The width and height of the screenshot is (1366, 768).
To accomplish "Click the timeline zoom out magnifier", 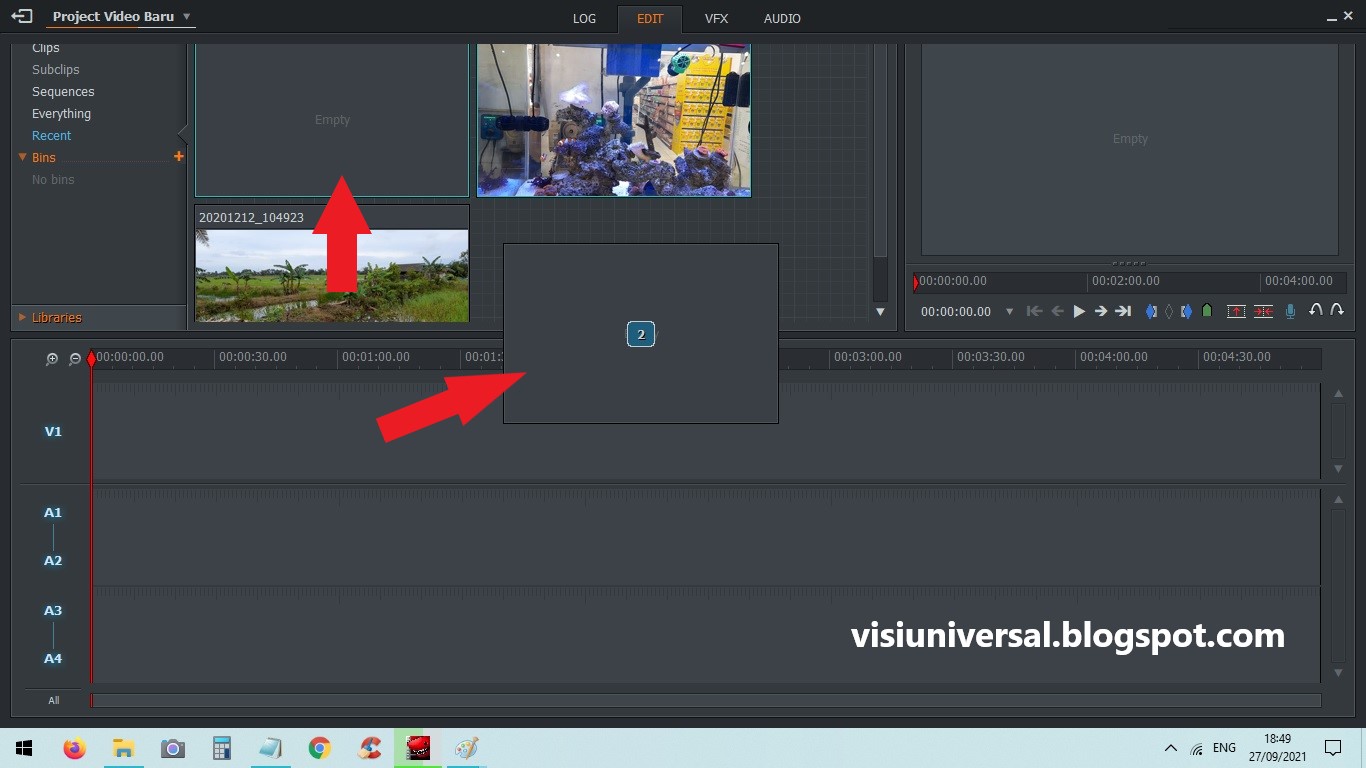I will [74, 358].
